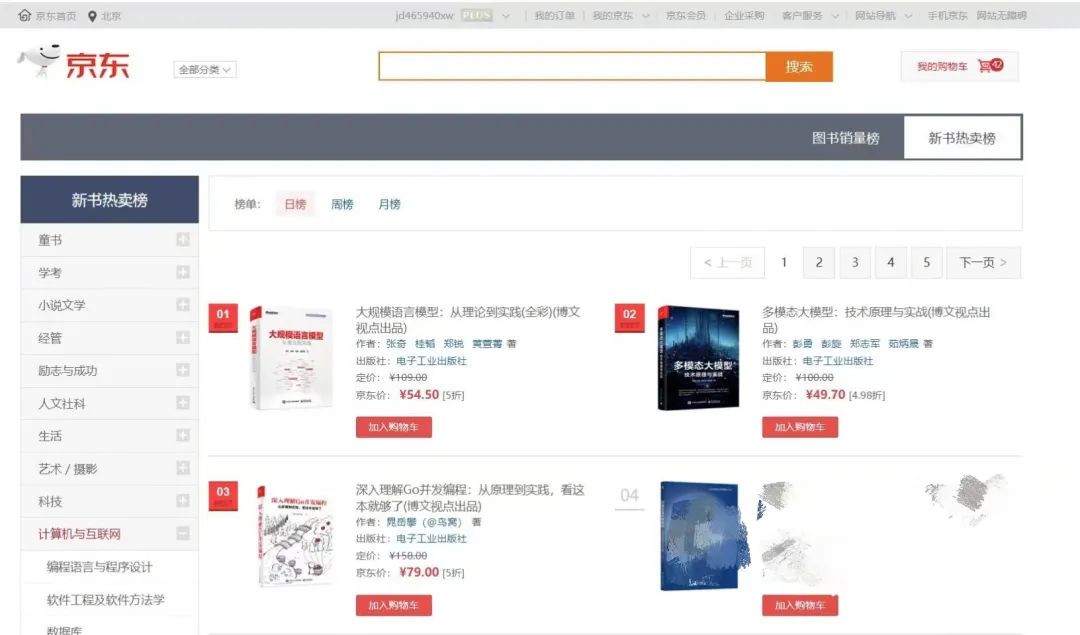The height and width of the screenshot is (635, 1080).
Task: Open the 深入理解Go并发编程 title link
Action: (470, 497)
